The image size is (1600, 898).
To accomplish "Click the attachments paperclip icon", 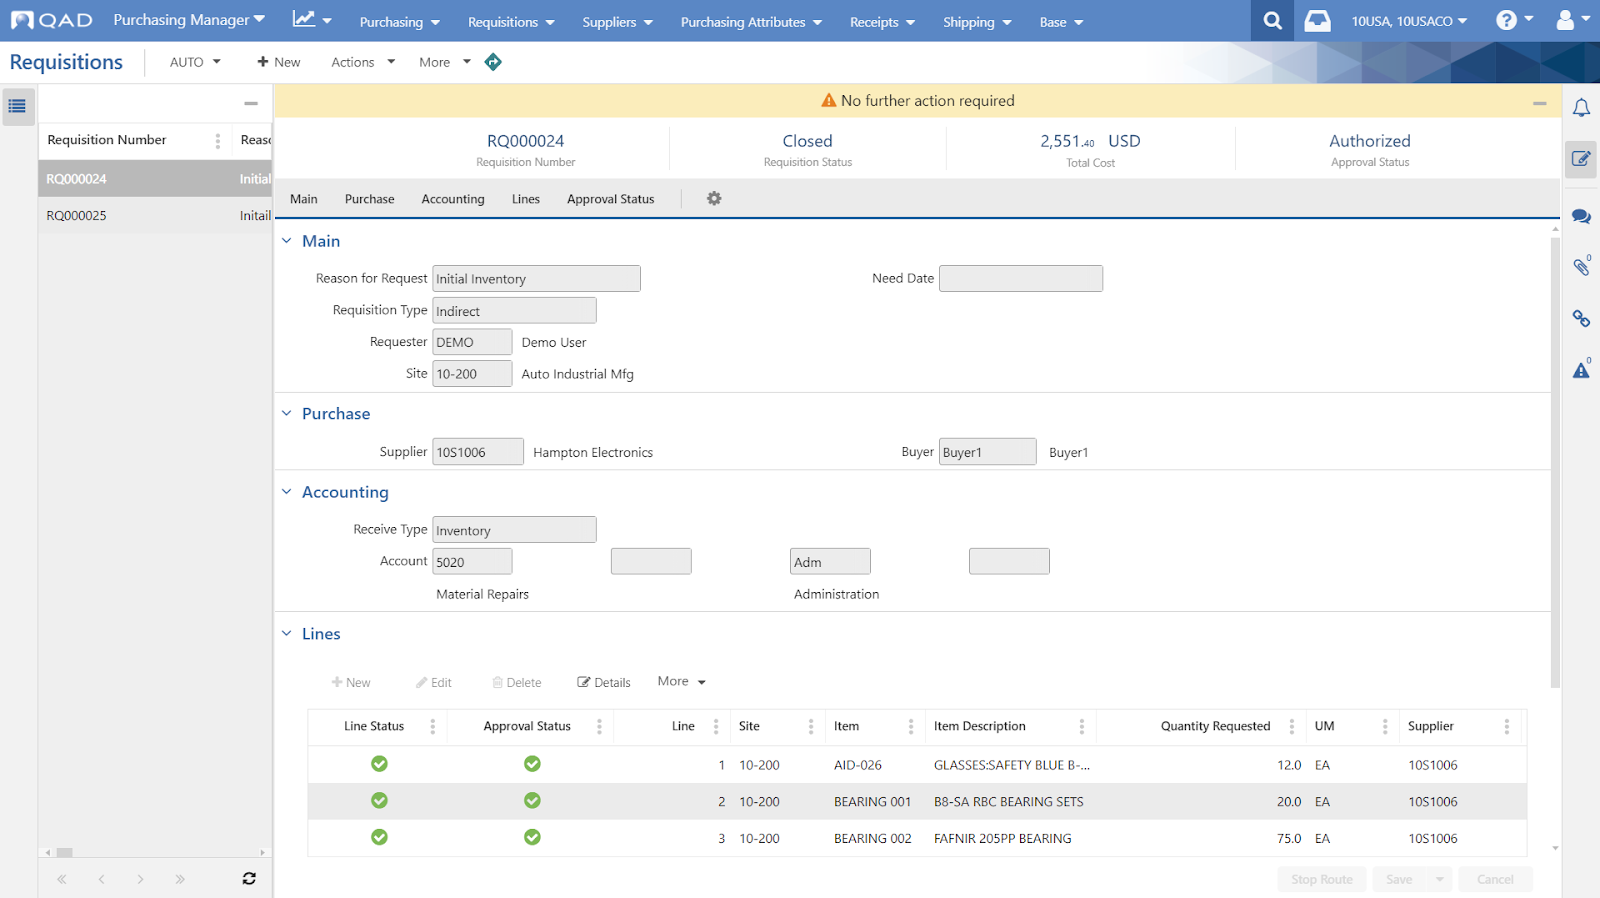I will point(1581,267).
